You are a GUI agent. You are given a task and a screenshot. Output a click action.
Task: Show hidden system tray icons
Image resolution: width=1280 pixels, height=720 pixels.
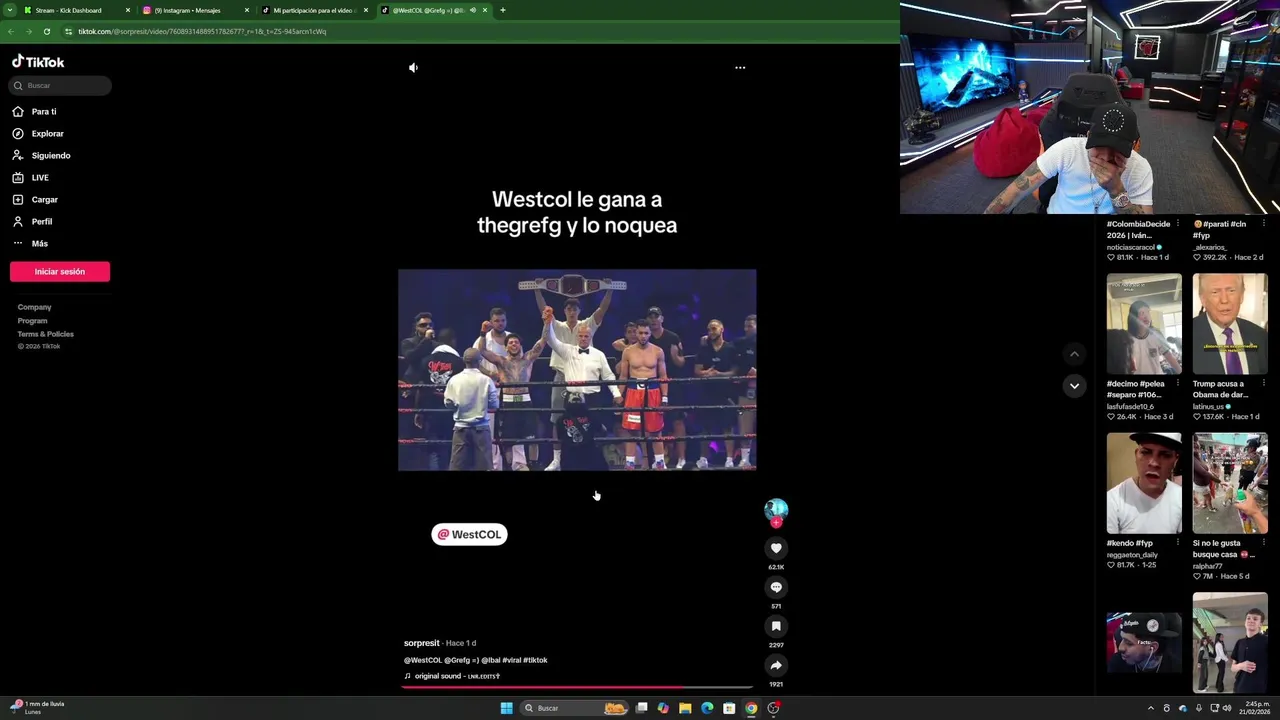(x=1150, y=708)
